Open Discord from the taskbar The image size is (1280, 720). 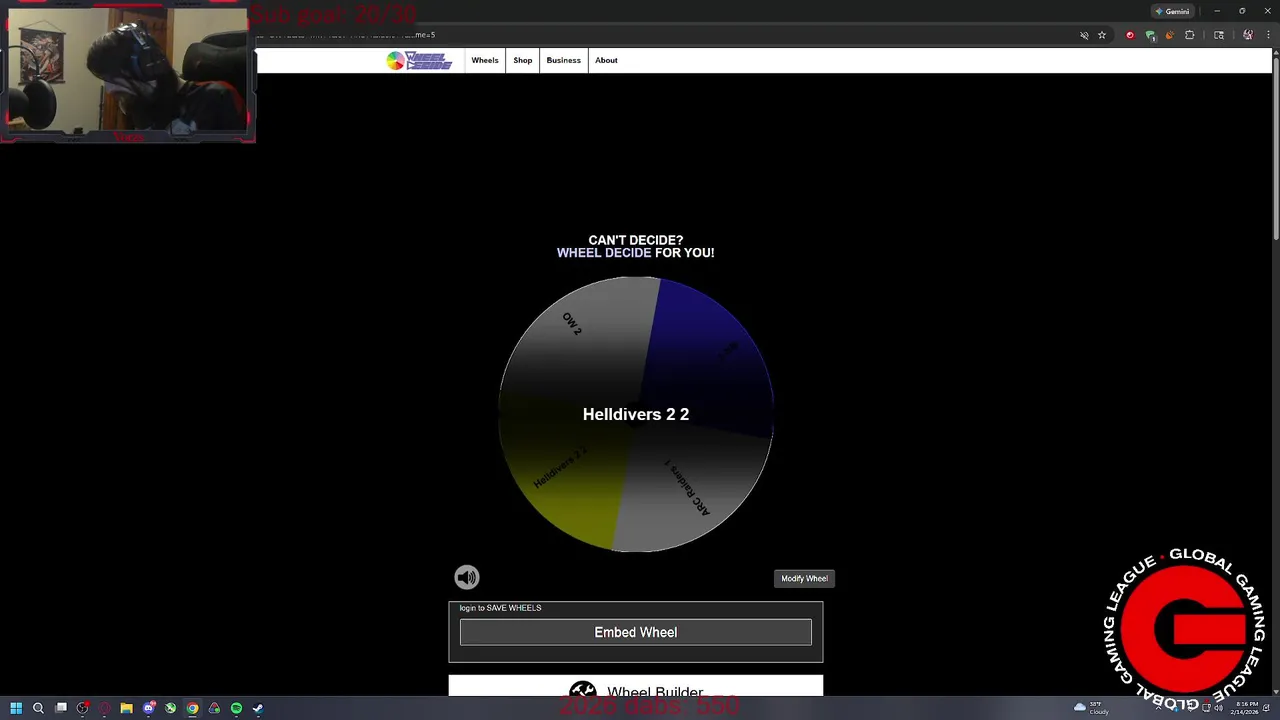[x=148, y=708]
